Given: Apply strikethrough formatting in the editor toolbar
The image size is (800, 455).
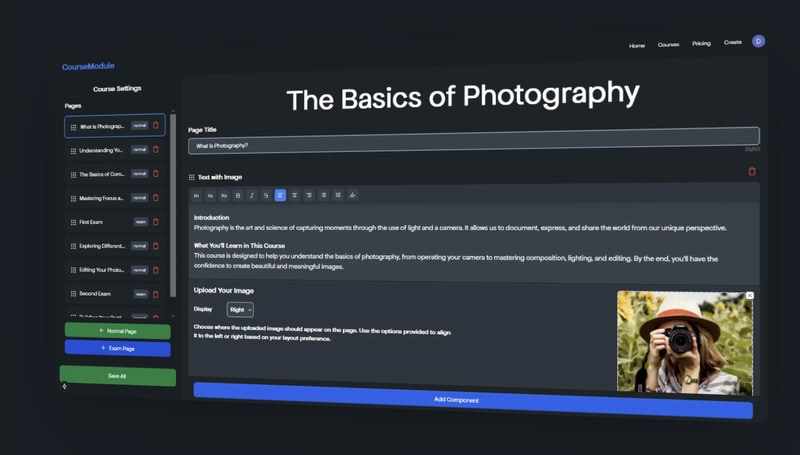Looking at the screenshot, I should click(266, 195).
